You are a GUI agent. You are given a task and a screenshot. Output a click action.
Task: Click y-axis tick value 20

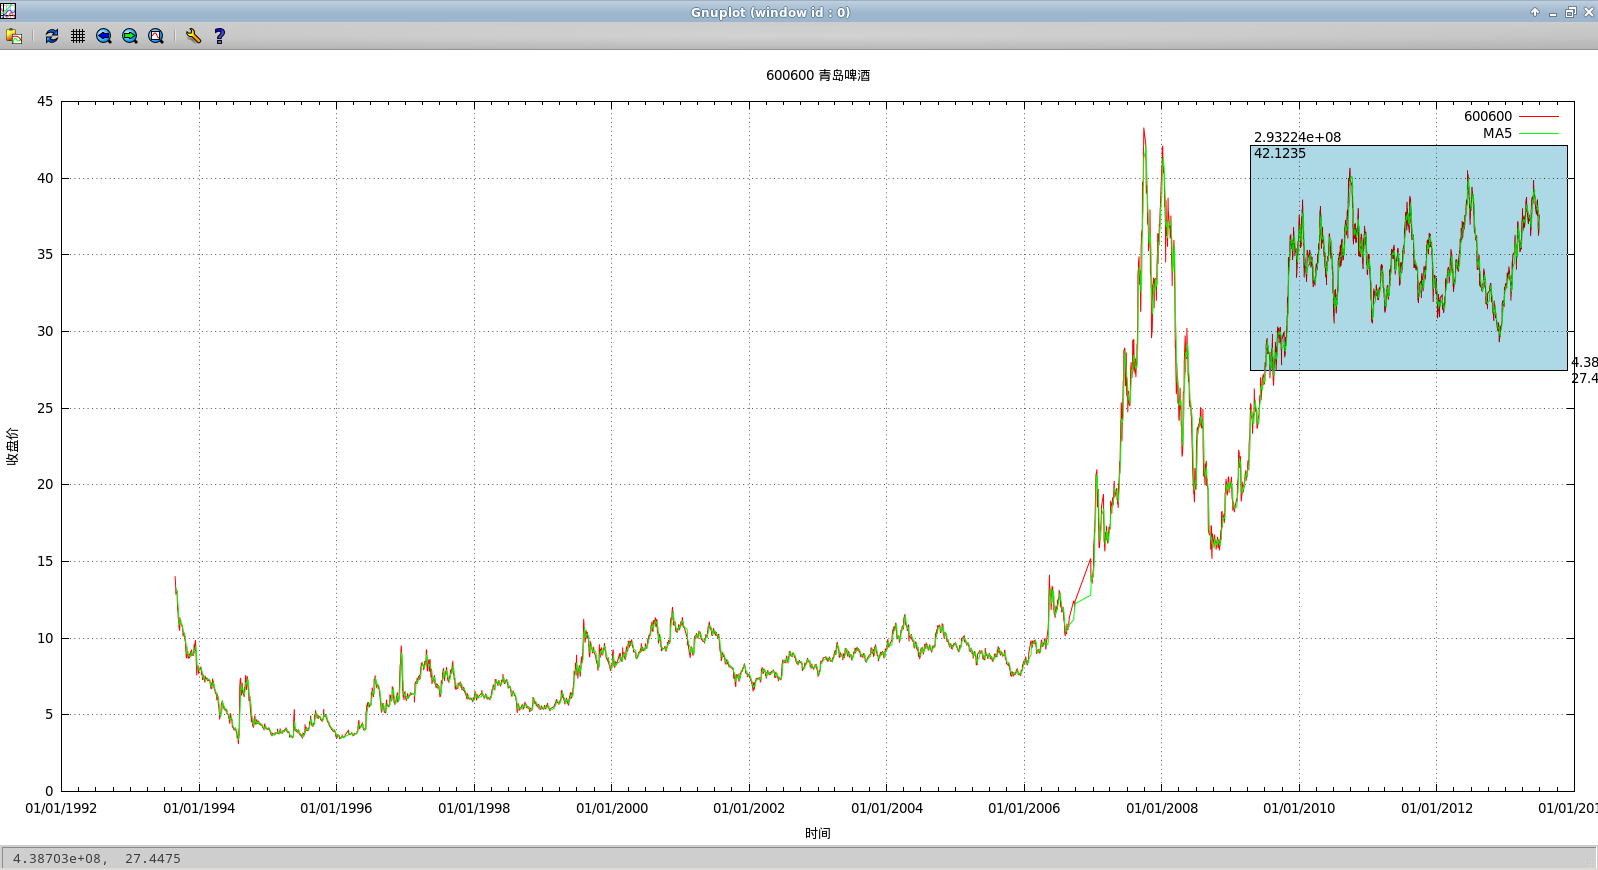tap(45, 484)
